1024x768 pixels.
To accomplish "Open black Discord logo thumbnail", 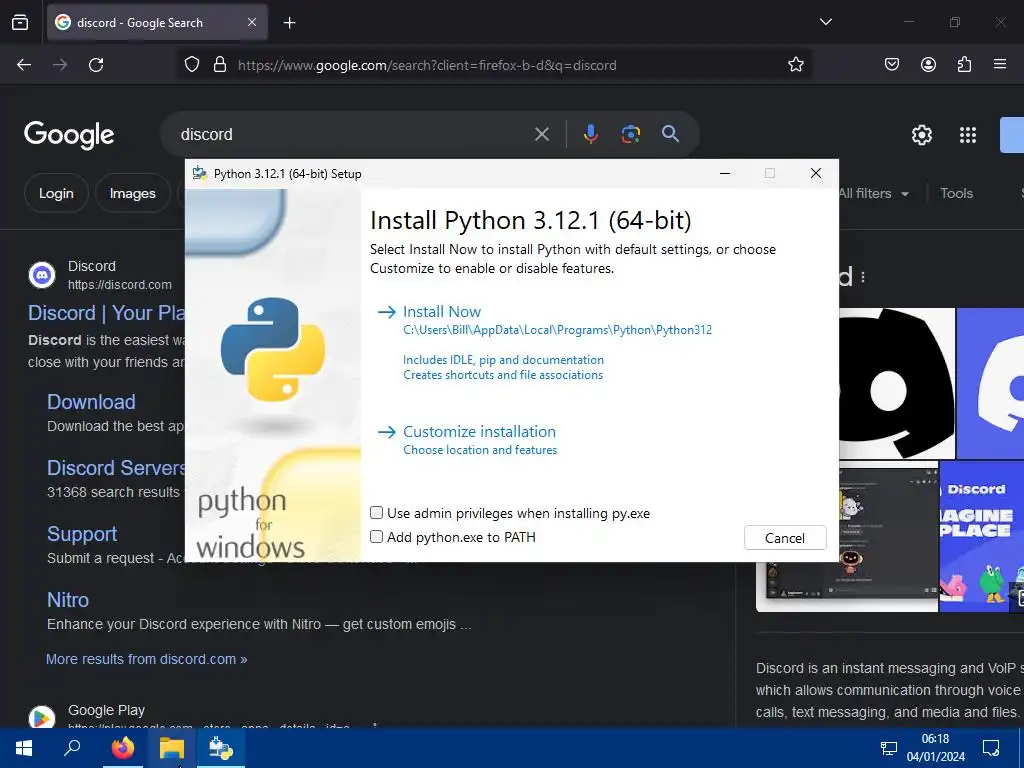I will [897, 383].
